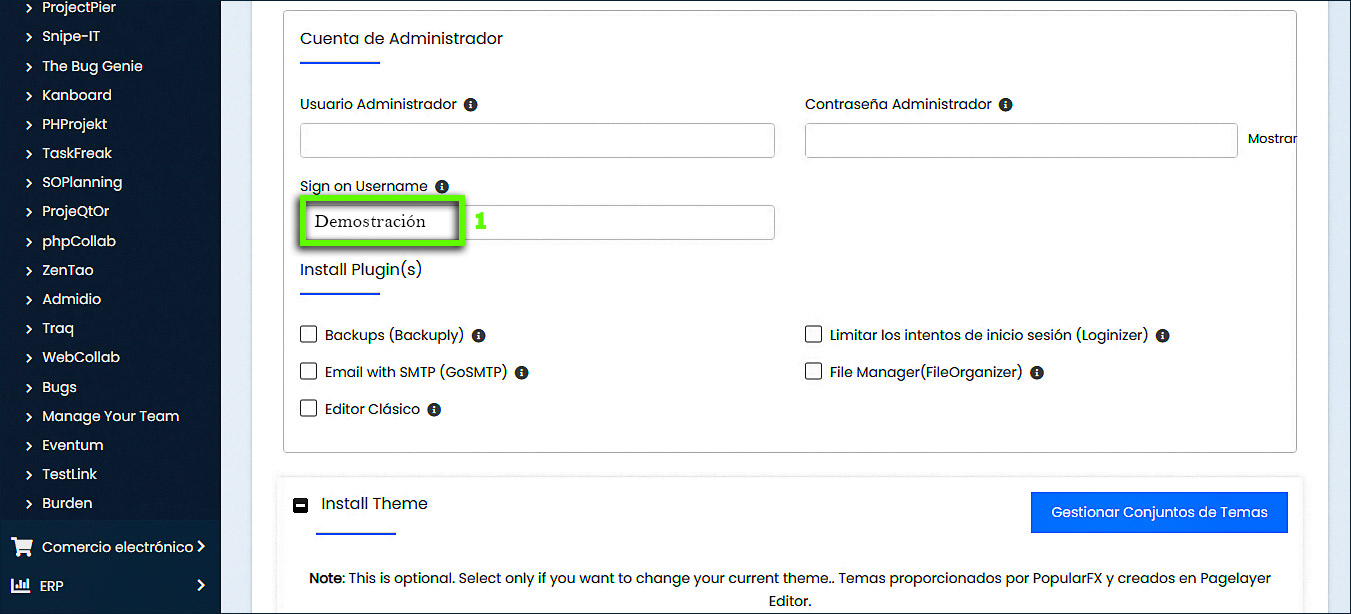Click info icon next to Contraseña Administrador
Image resolution: width=1351 pixels, height=614 pixels.
[1006, 105]
